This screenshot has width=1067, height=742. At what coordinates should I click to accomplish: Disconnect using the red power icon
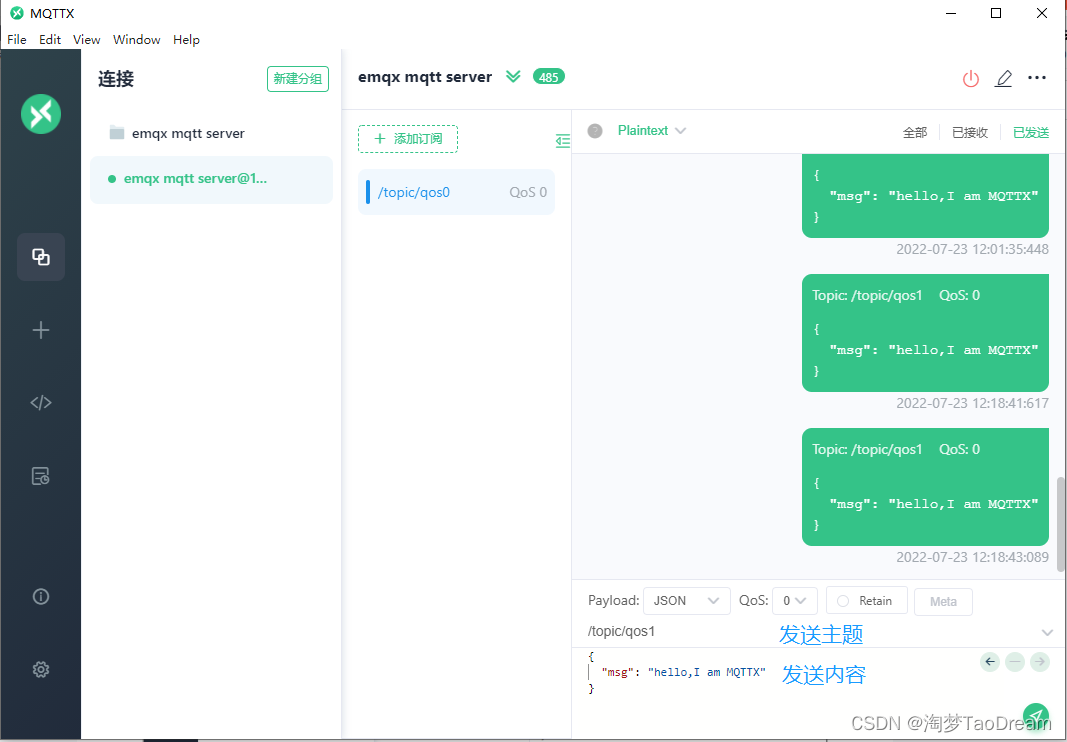pyautogui.click(x=970, y=79)
